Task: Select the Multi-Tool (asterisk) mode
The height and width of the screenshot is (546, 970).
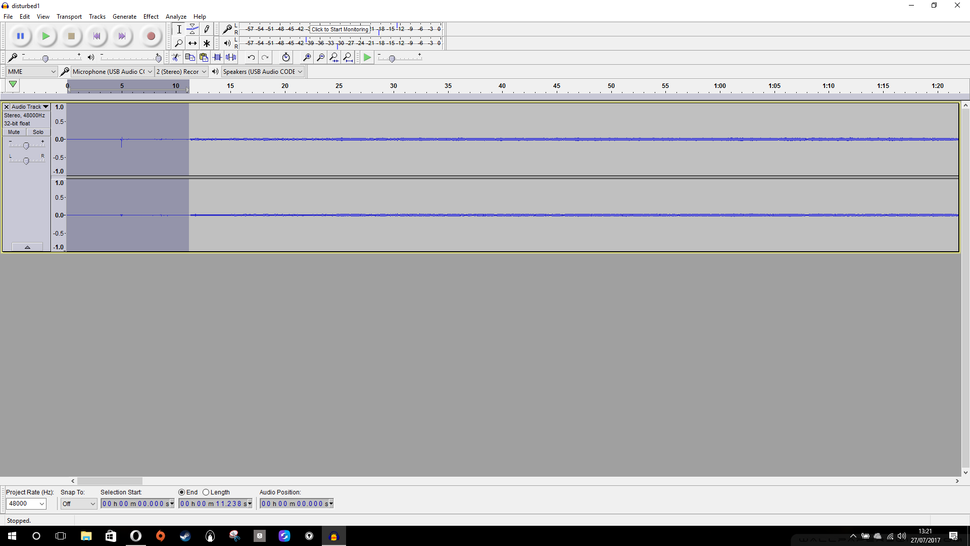Action: tap(207, 43)
